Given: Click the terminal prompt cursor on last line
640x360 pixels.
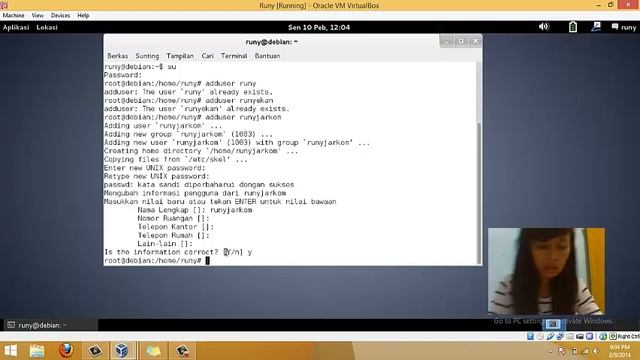Looking at the screenshot, I should (207, 260).
